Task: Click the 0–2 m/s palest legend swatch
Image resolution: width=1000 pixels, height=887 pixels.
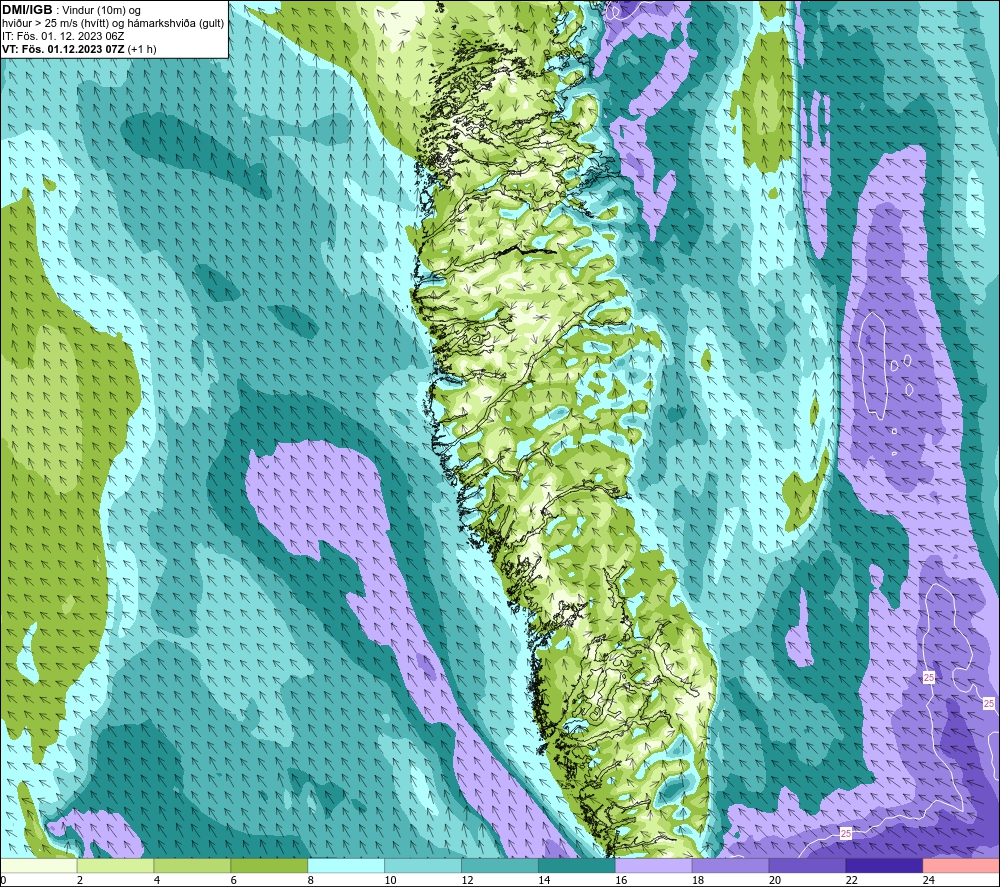Action: tap(38, 865)
